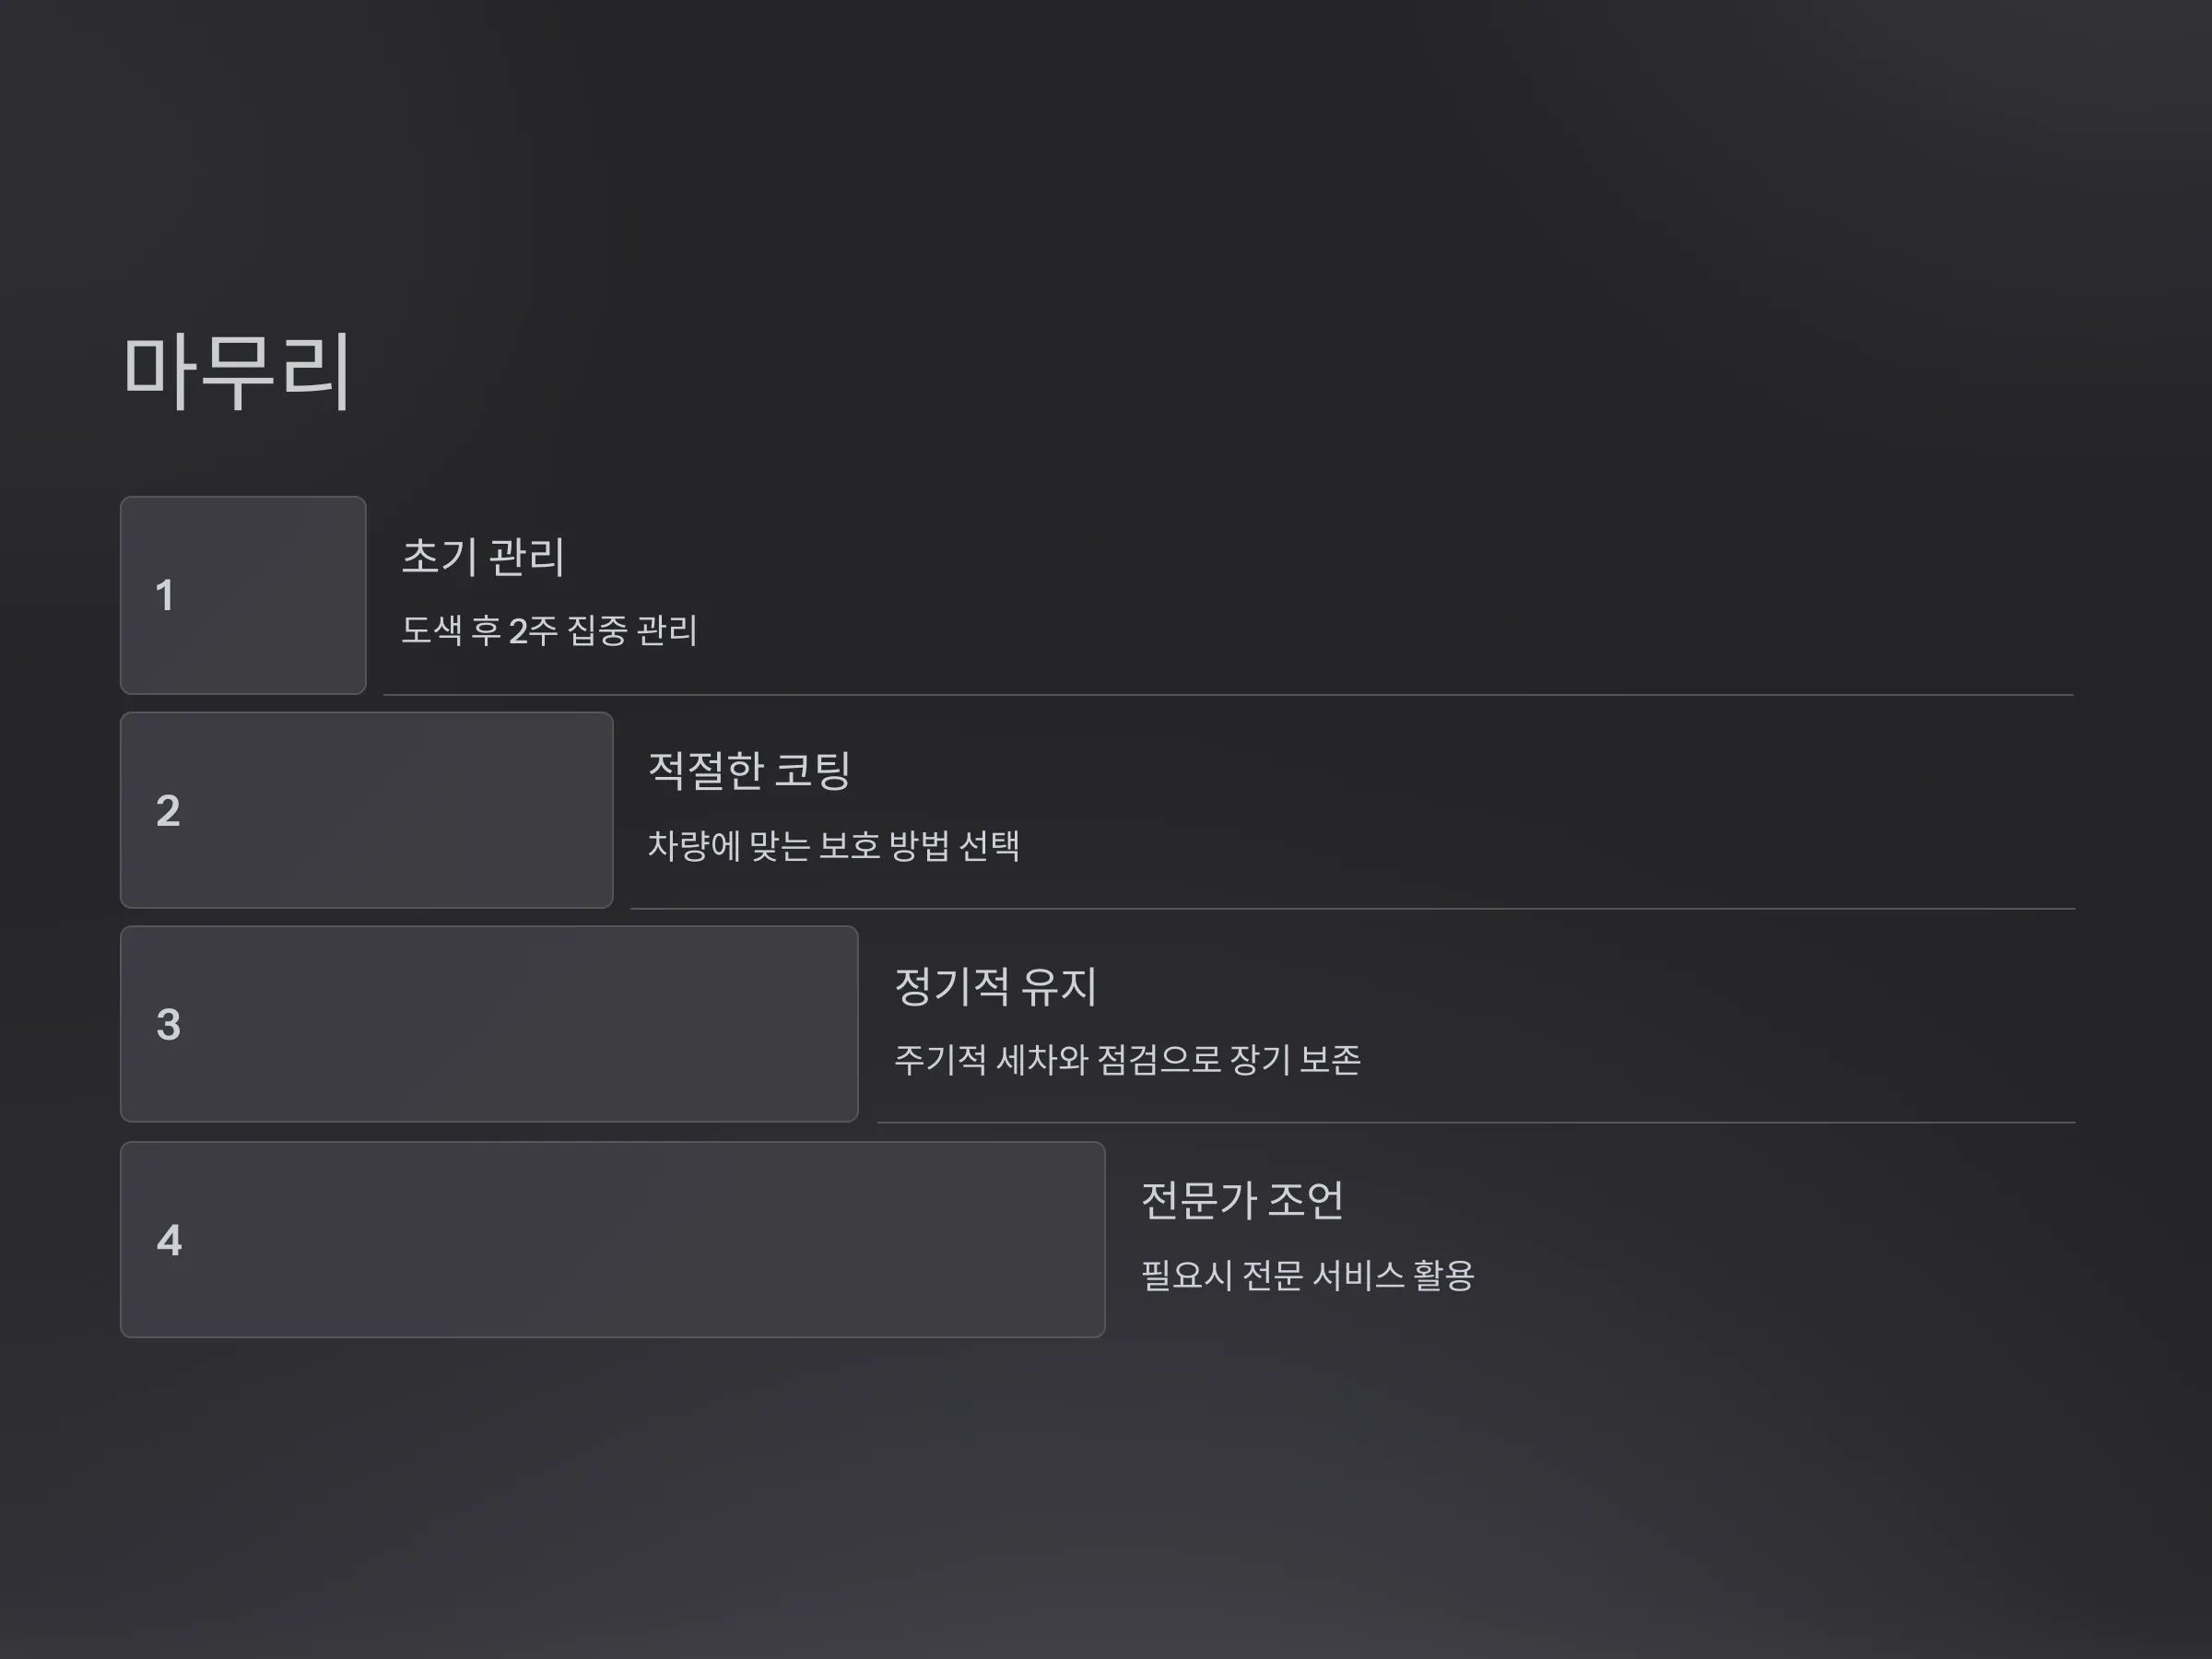
Task: Click the number 2 inside second box
Action: (x=168, y=811)
